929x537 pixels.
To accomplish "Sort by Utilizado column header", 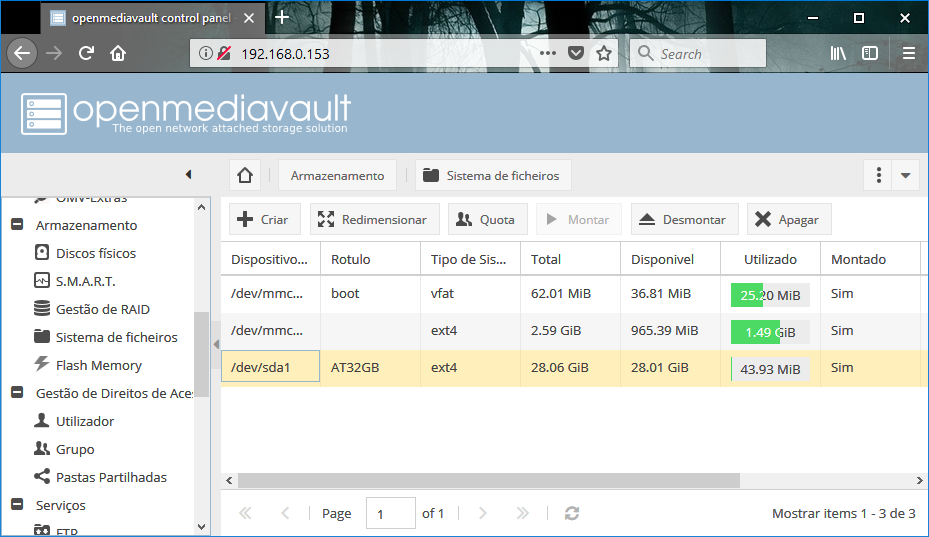I will tap(770, 259).
